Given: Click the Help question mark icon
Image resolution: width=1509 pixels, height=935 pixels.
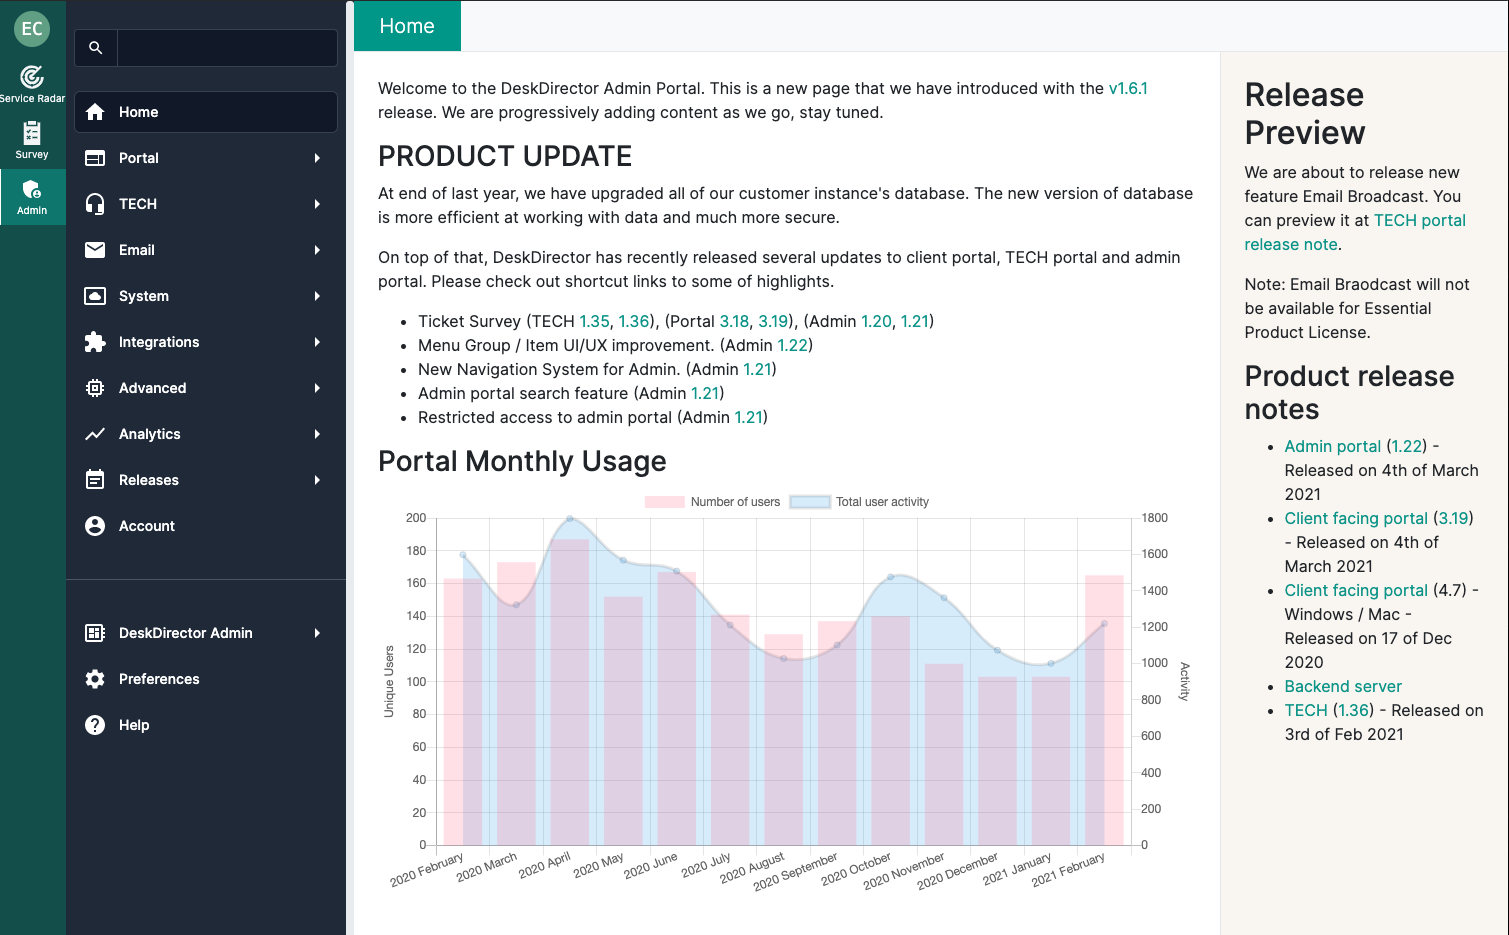Looking at the screenshot, I should [x=95, y=725].
